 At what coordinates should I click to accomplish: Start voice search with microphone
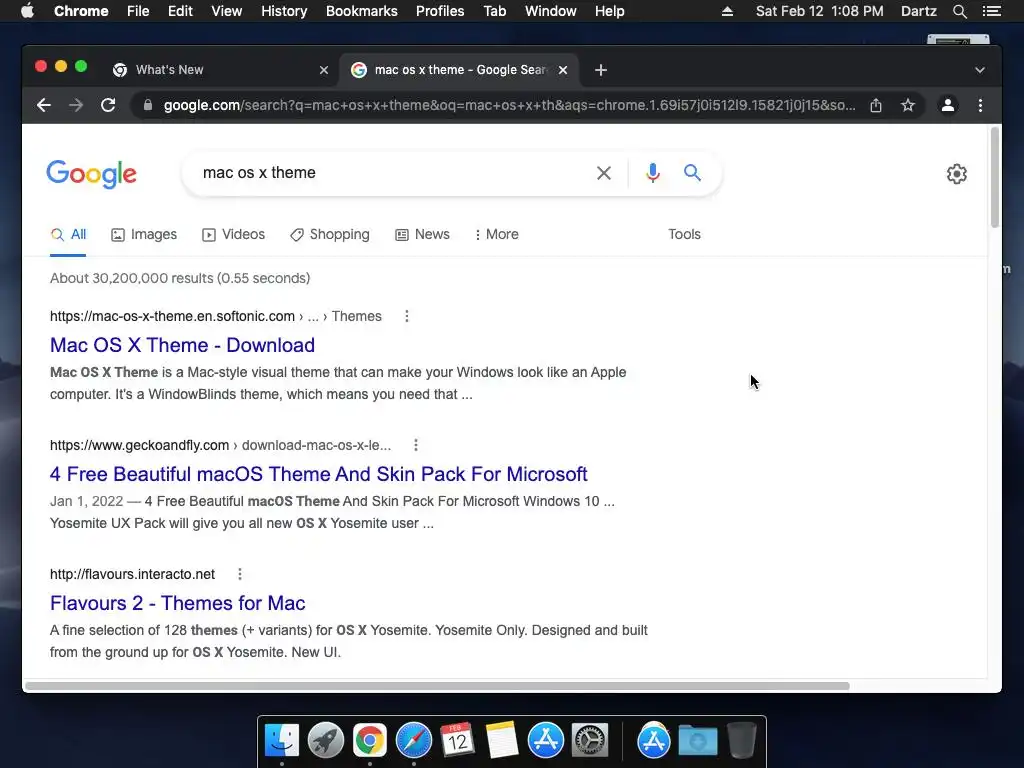coord(652,173)
